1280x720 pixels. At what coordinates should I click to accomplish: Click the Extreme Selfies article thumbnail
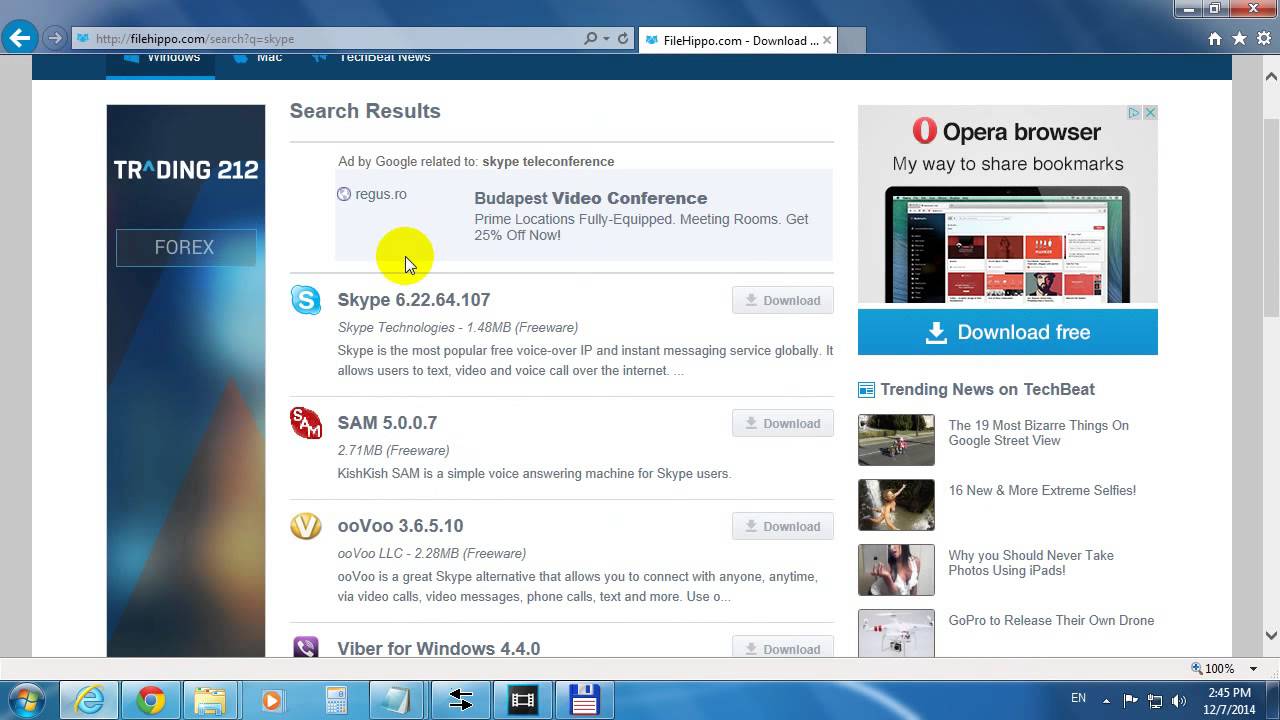click(x=896, y=505)
